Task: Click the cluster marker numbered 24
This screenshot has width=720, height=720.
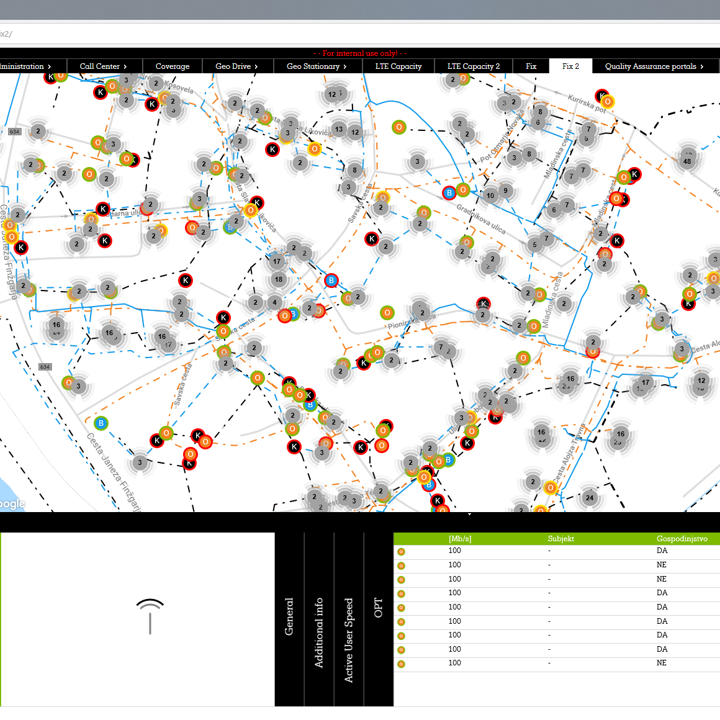Action: click(590, 497)
